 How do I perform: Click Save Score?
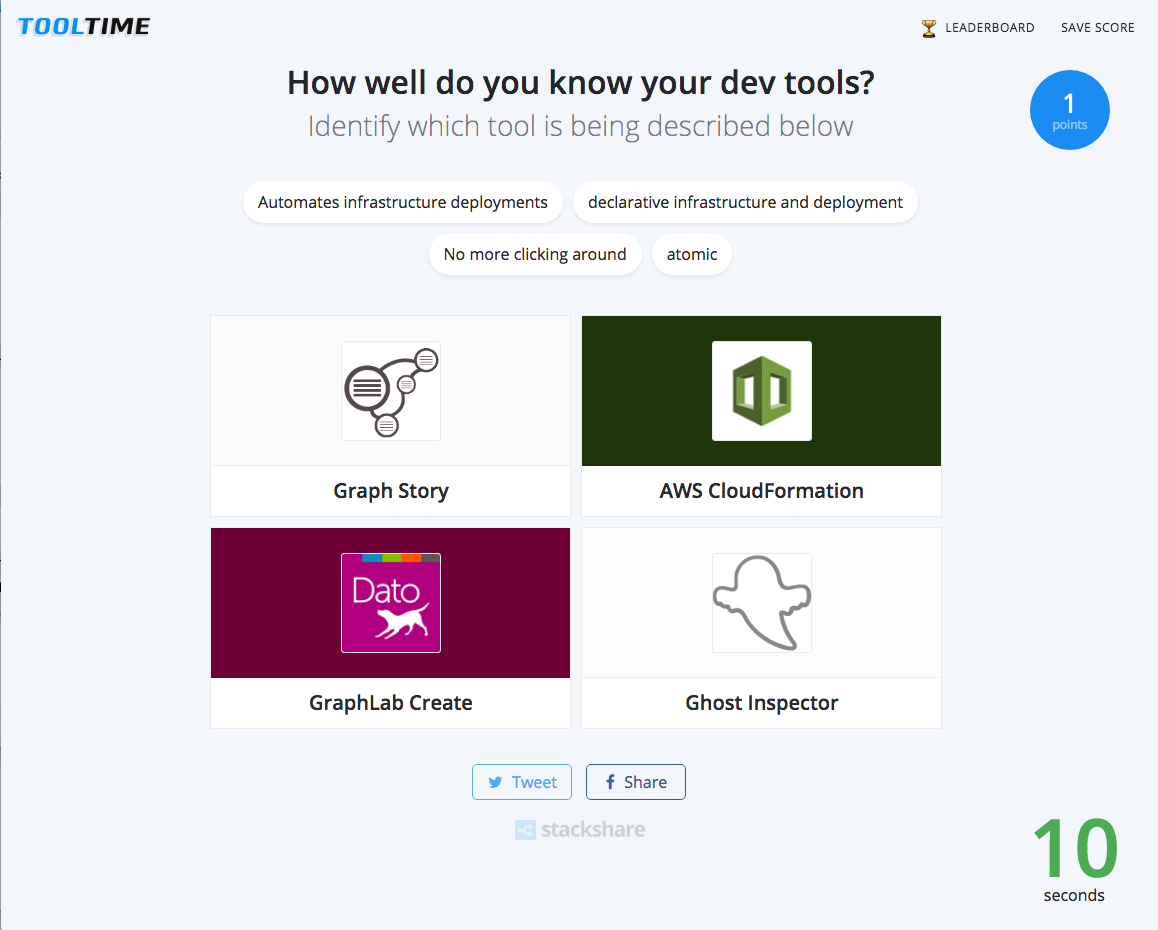[x=1097, y=28]
